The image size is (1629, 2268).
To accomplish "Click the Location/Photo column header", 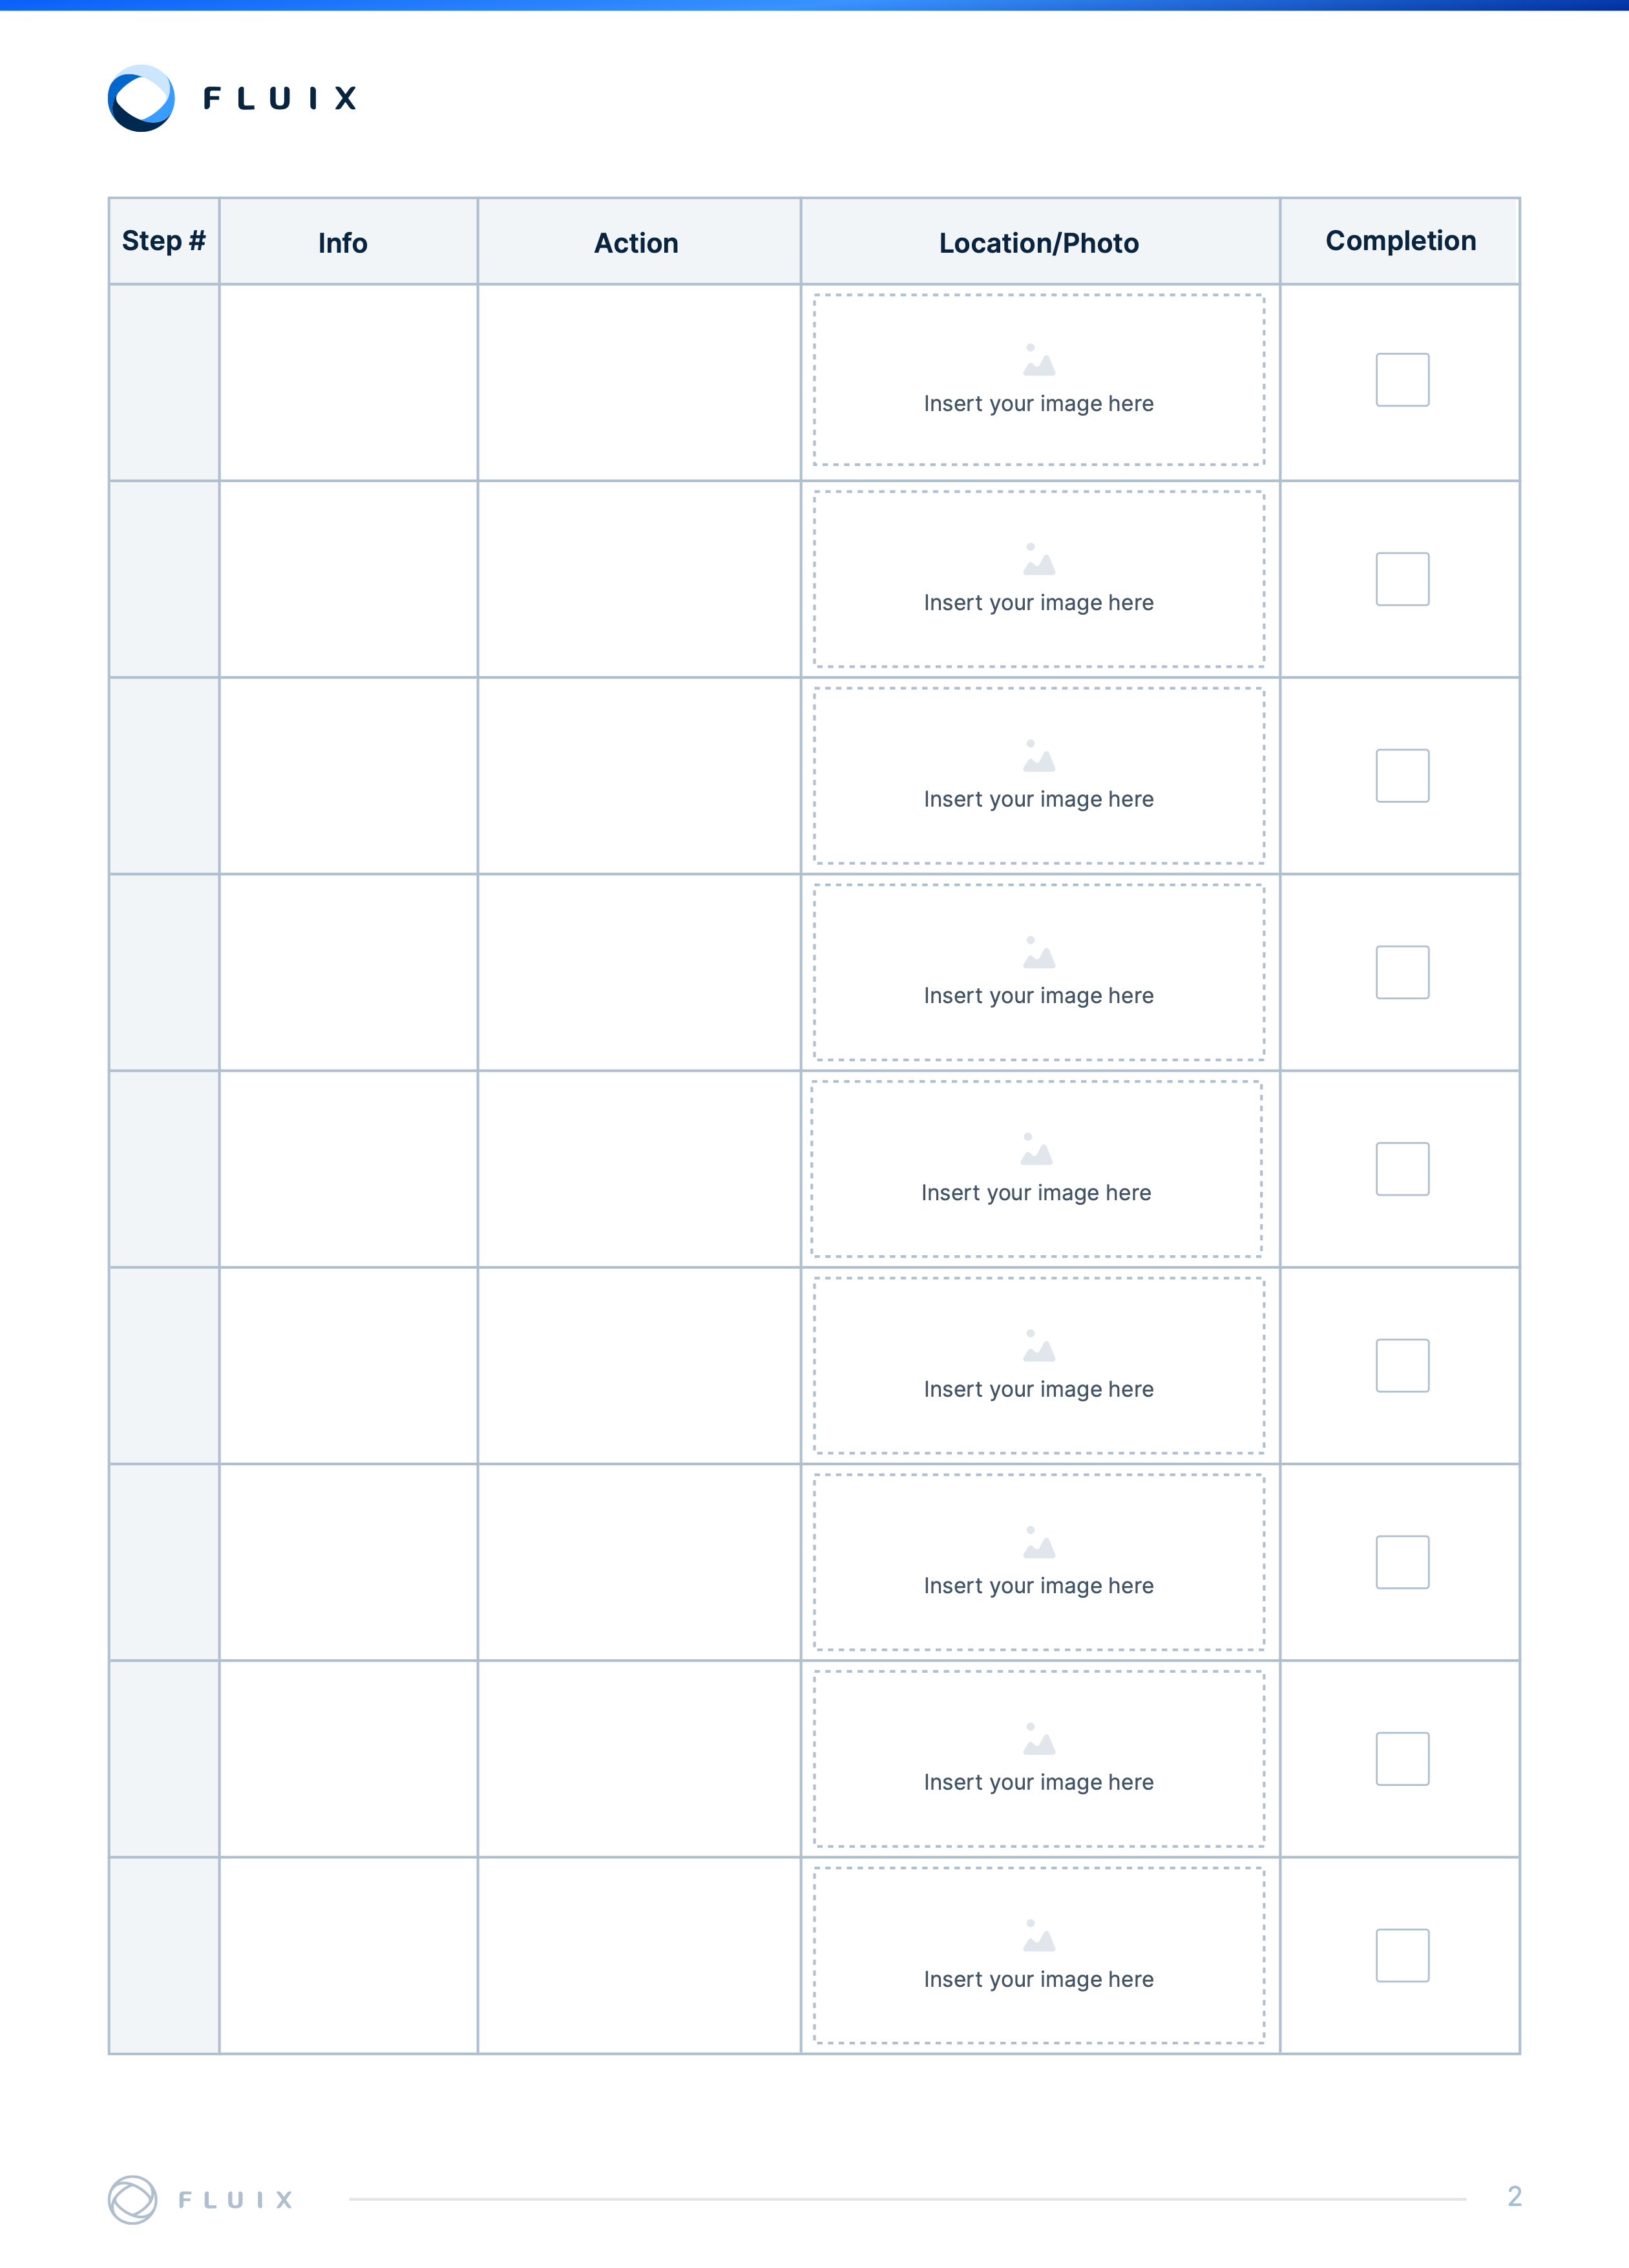I will point(1039,243).
